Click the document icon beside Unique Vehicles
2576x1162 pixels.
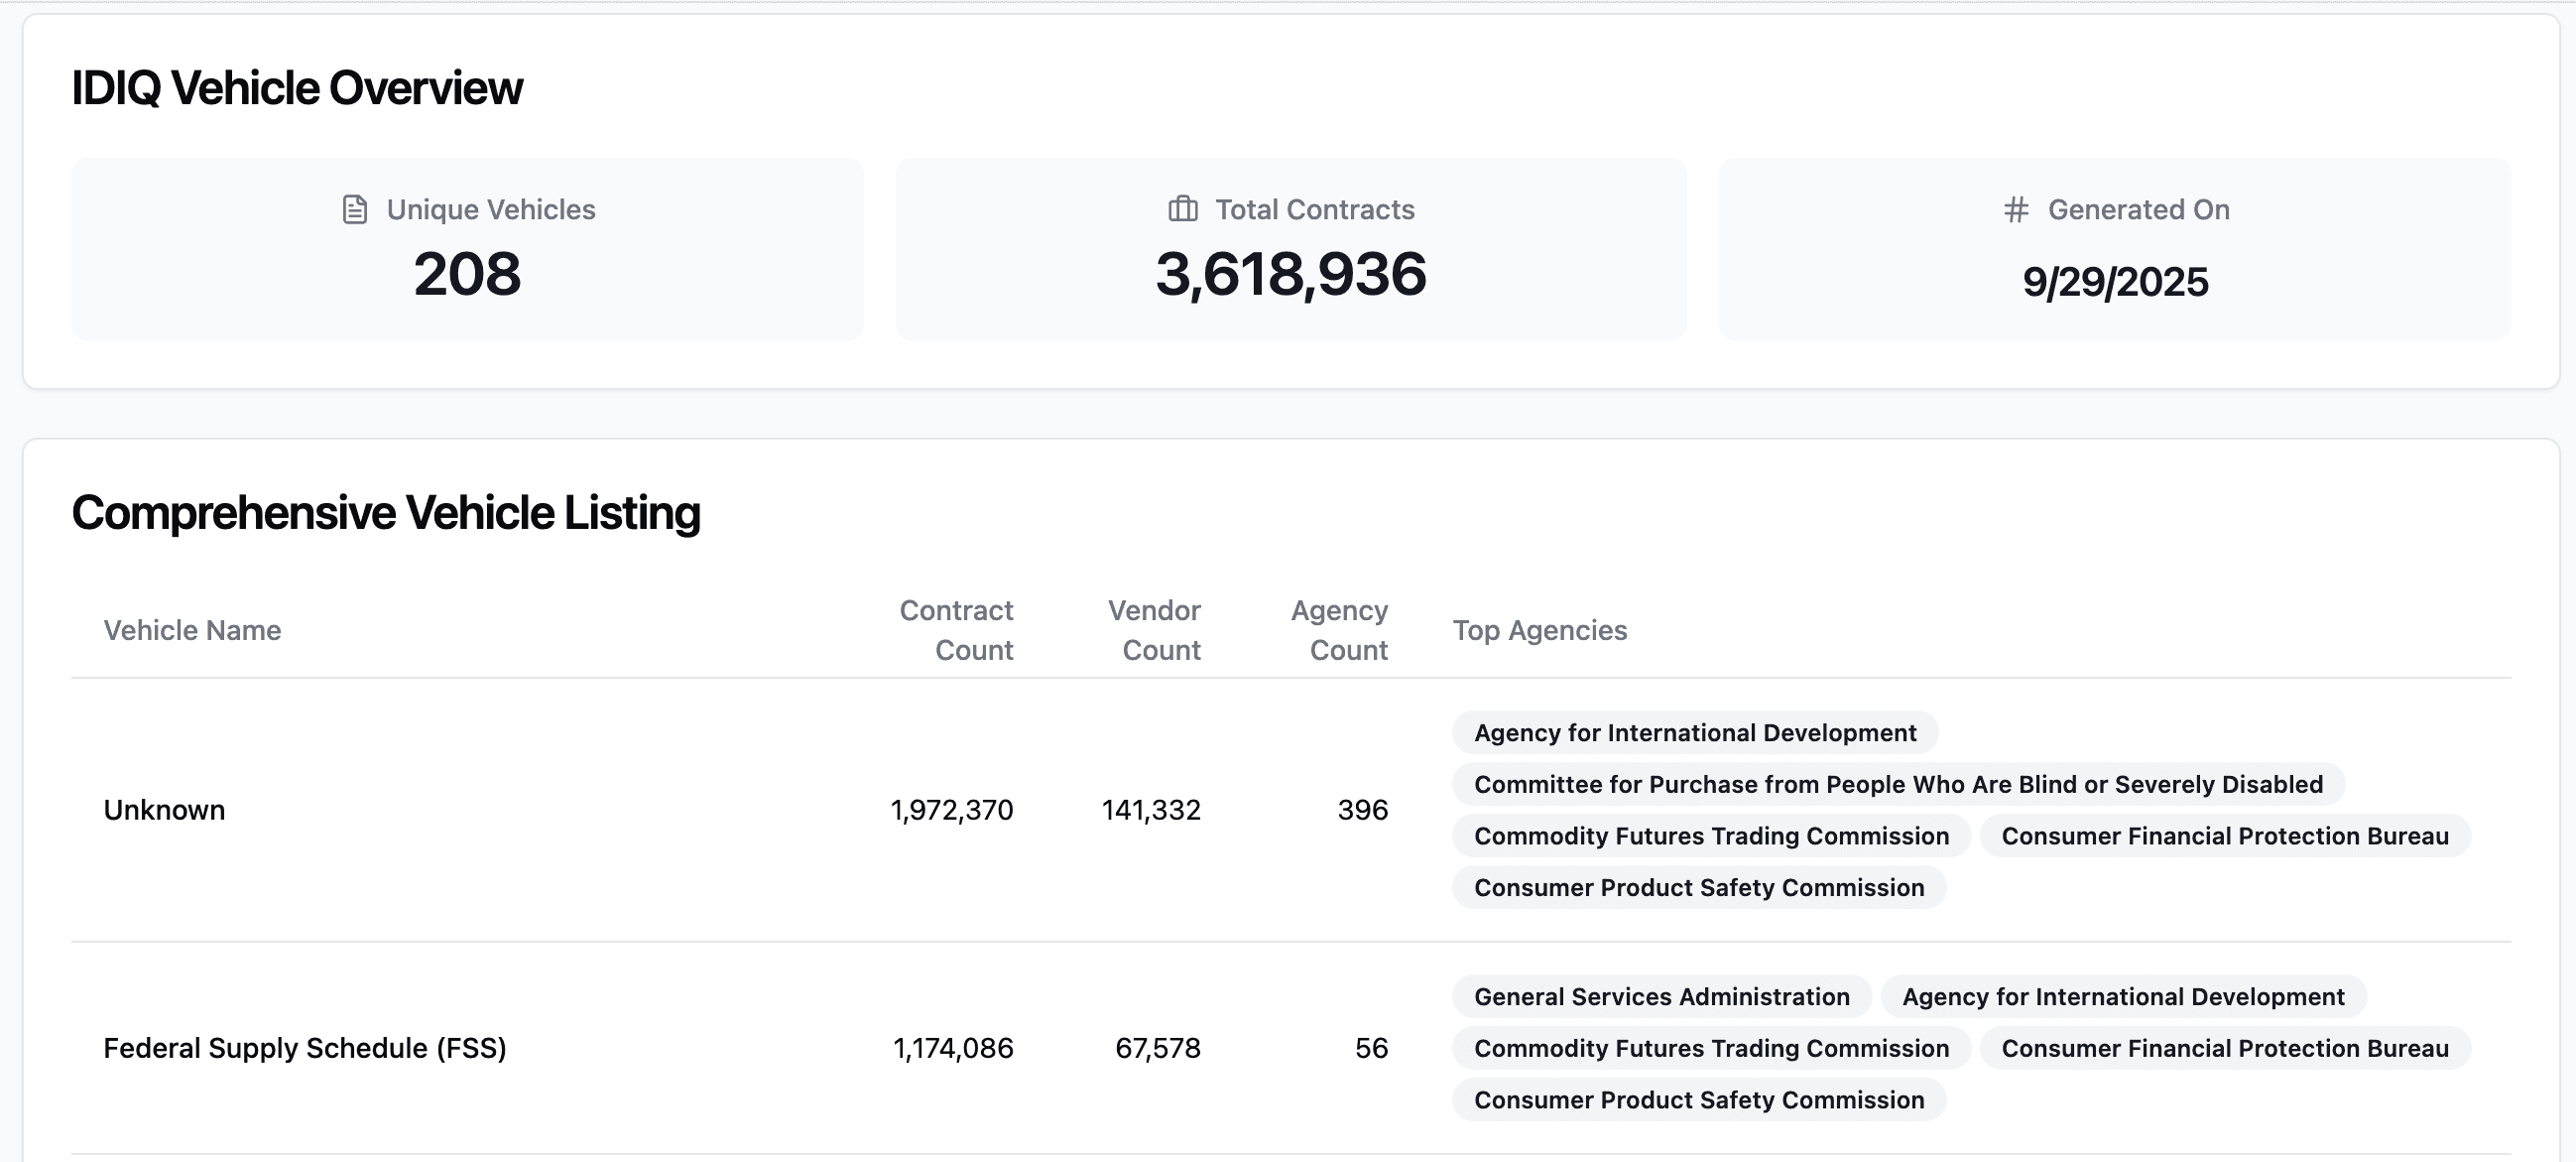click(355, 210)
